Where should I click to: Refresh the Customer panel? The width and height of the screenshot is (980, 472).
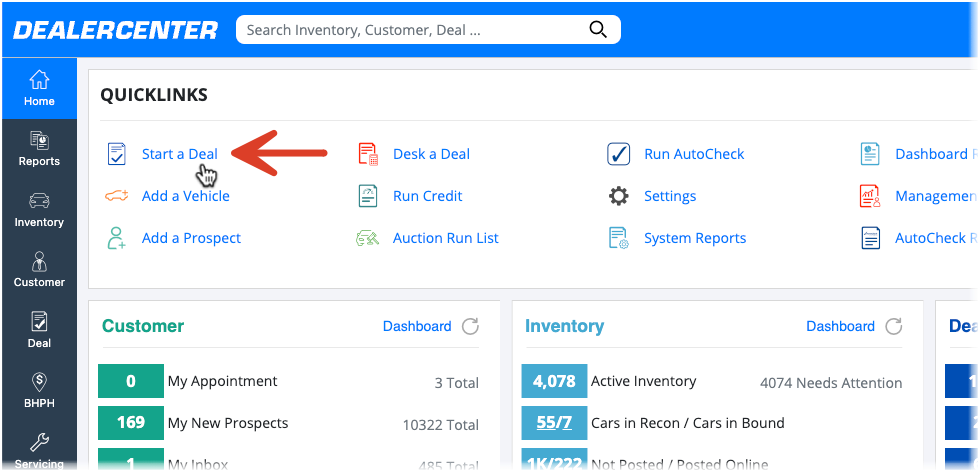[470, 326]
